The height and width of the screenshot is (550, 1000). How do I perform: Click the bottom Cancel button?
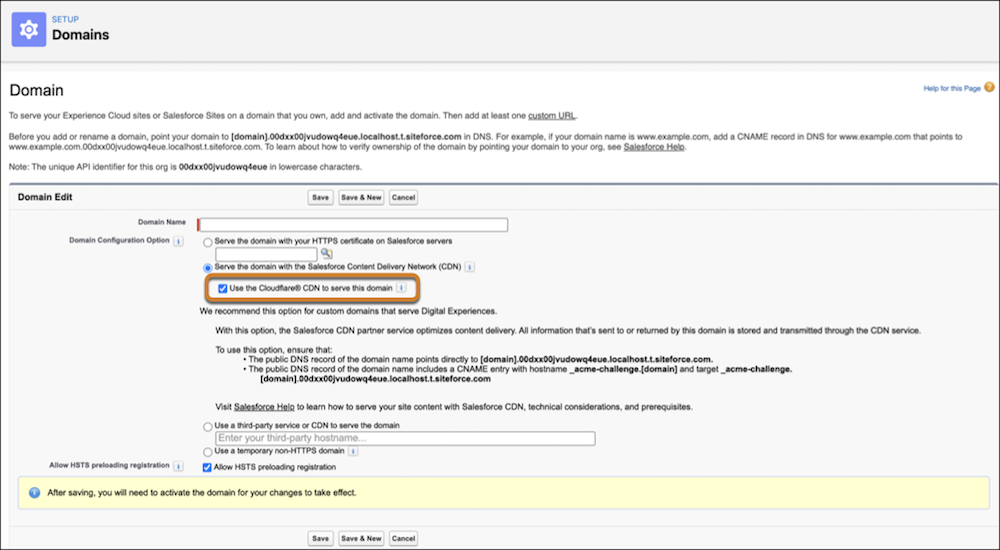coord(403,539)
